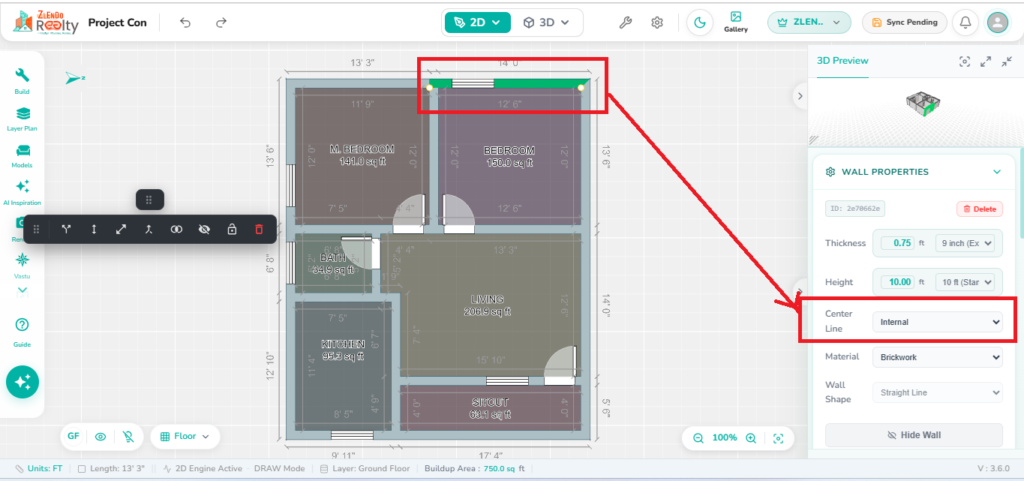Toggle the crossed-out icon next to GF eye
This screenshot has height=481, width=1024.
coord(129,437)
